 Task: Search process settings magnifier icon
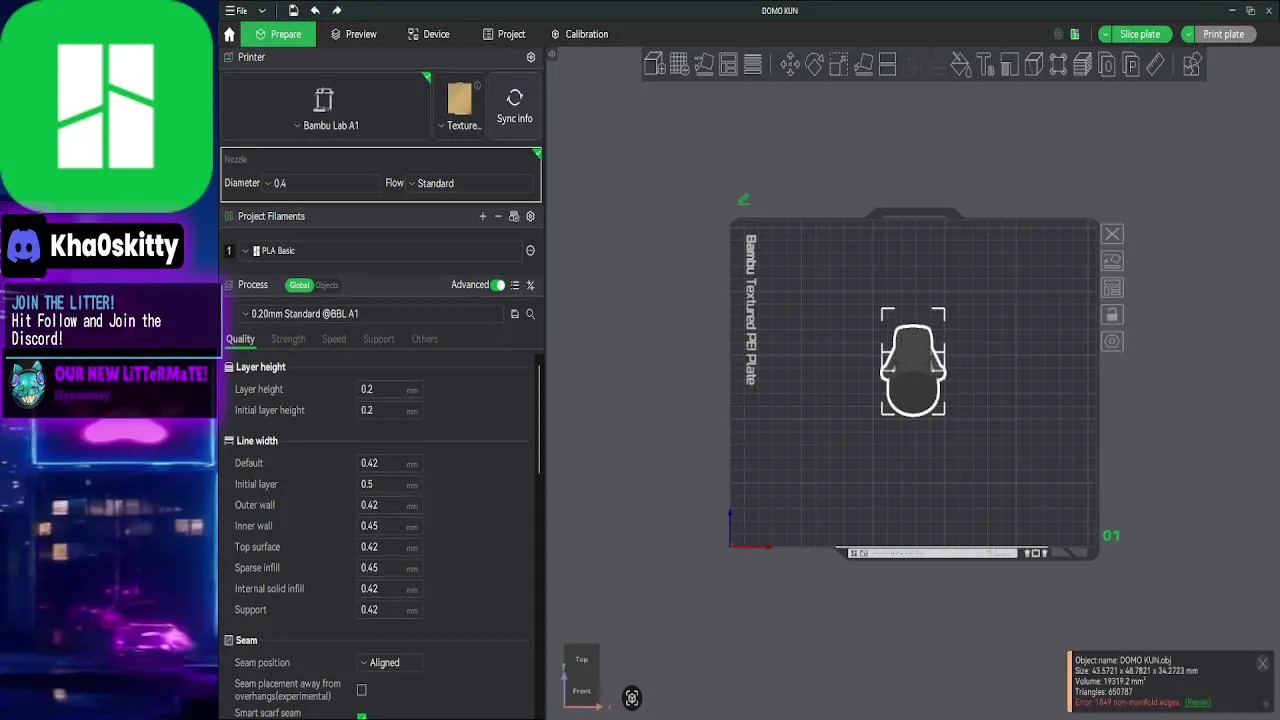531,314
